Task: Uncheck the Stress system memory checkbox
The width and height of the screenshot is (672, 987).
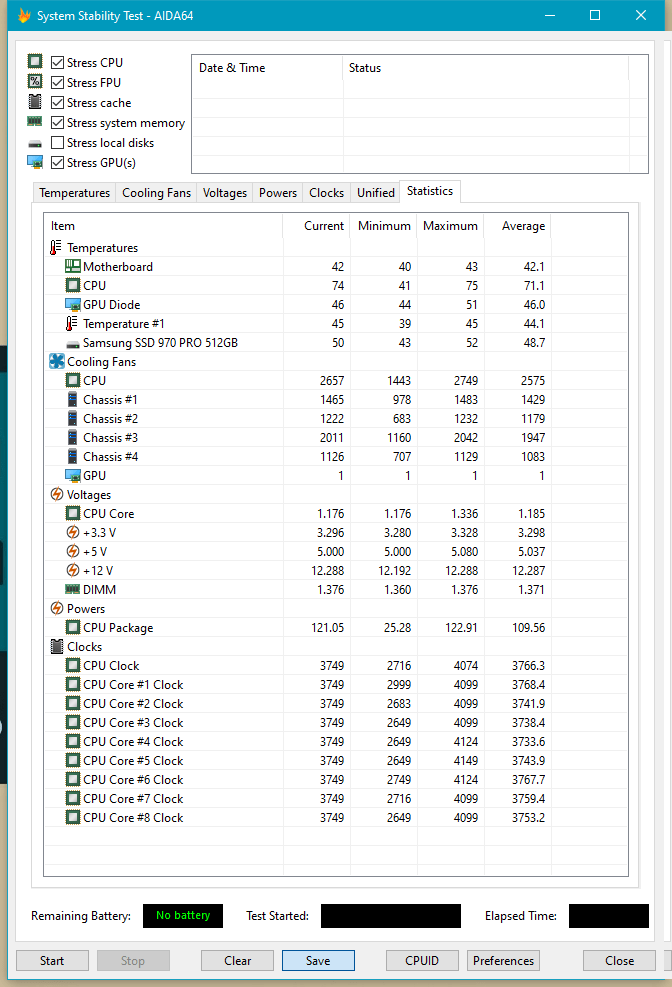Action: pyautogui.click(x=57, y=123)
